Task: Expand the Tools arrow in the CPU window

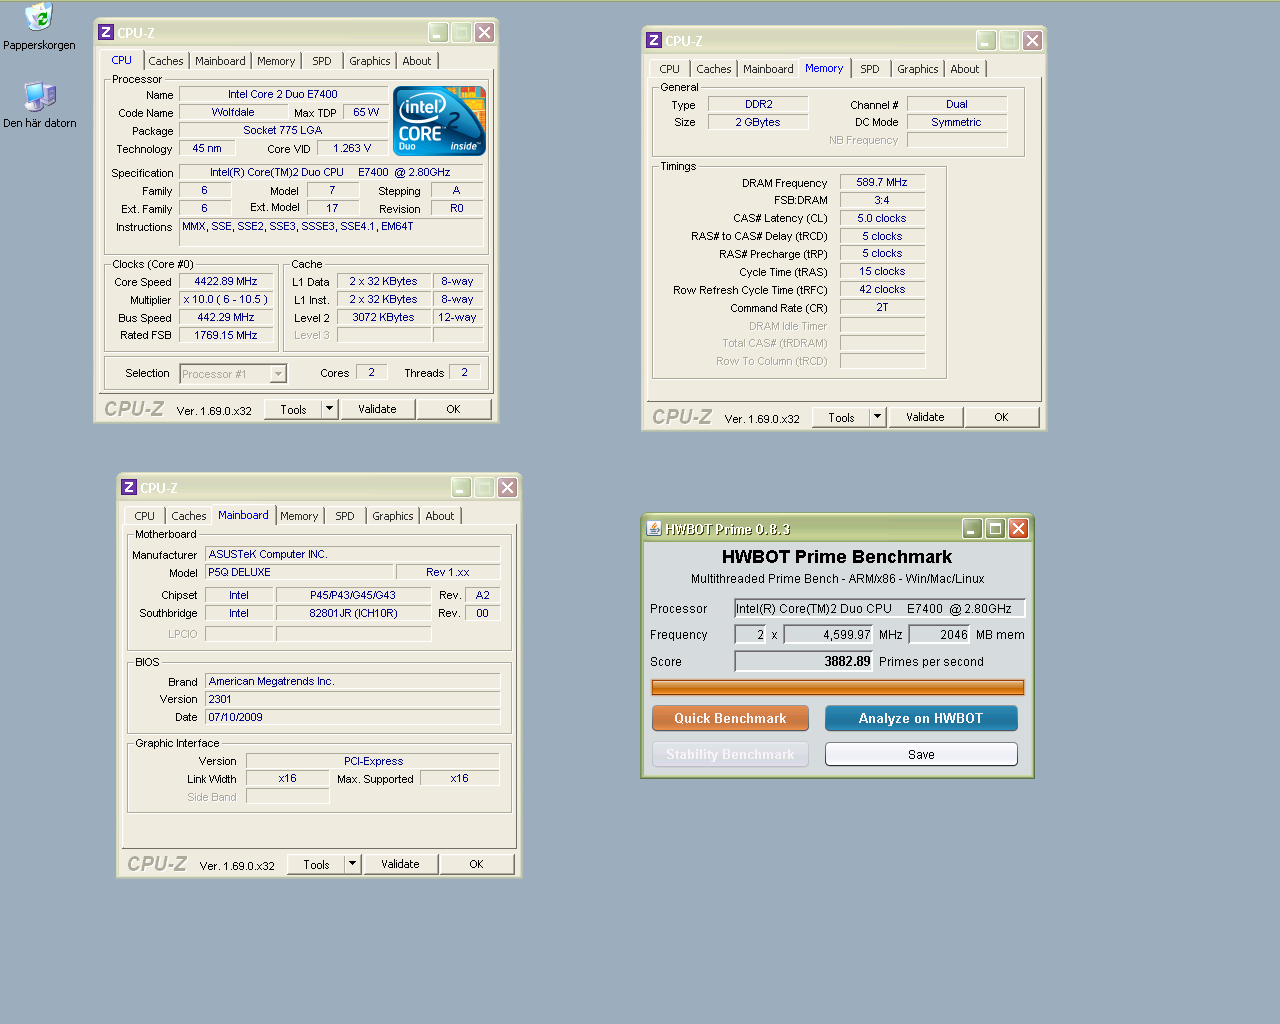Action: 330,409
